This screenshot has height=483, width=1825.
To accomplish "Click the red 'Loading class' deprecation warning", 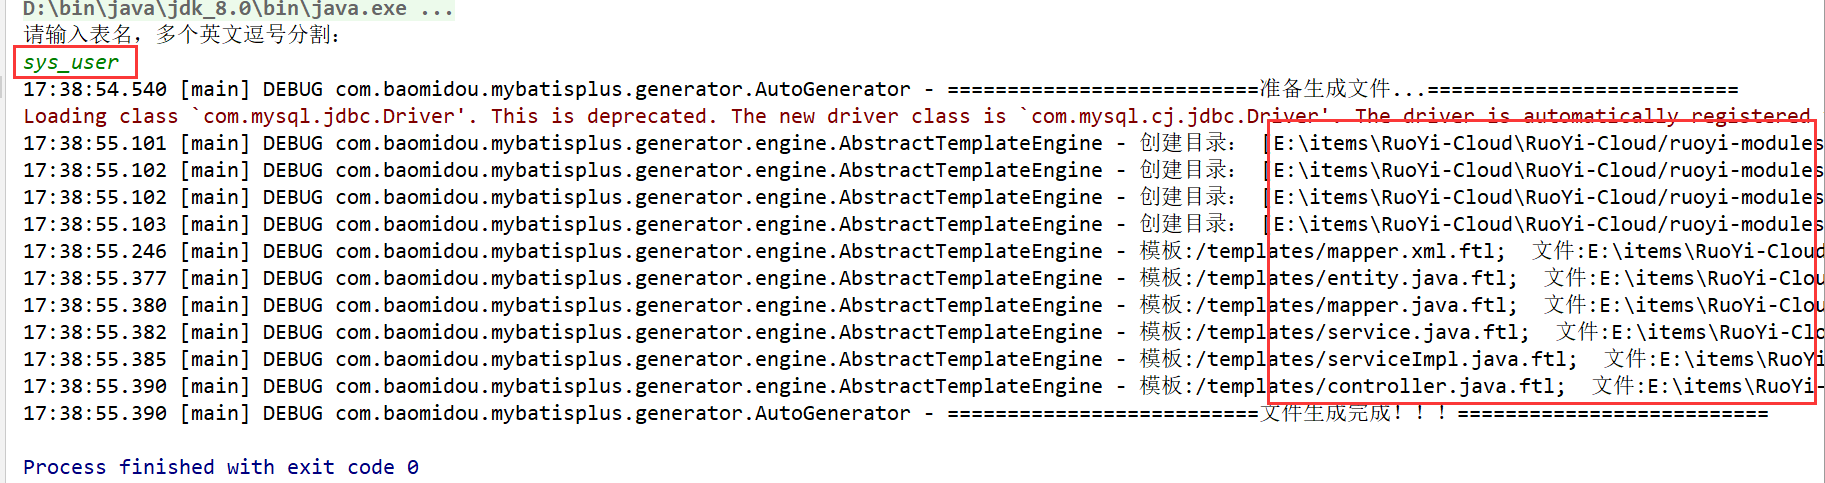I will 917,117.
